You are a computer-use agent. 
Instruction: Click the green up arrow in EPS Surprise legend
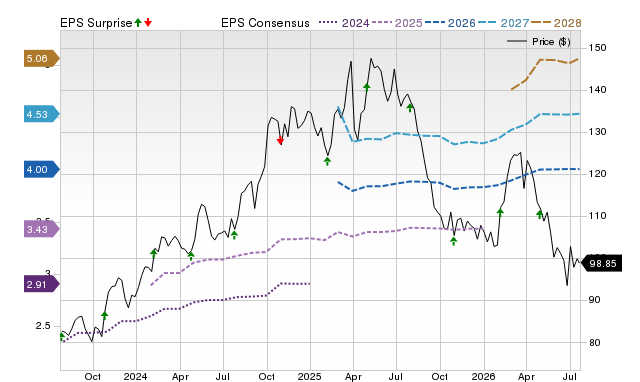(x=138, y=22)
